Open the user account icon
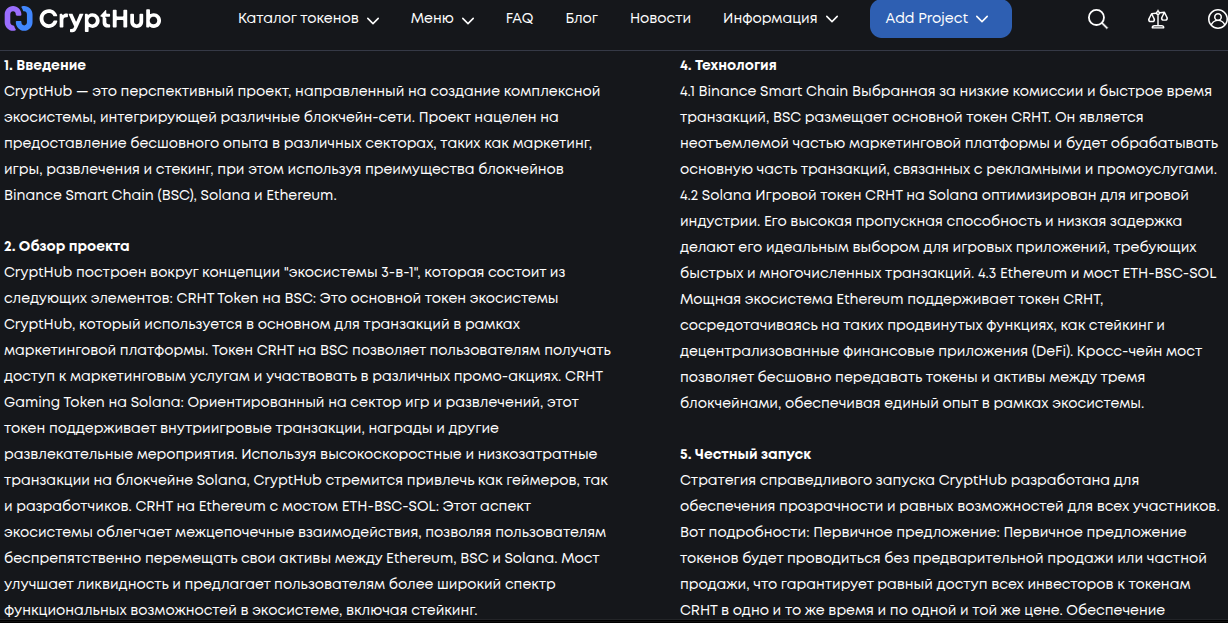This screenshot has width=1228, height=623. pos(1217,19)
